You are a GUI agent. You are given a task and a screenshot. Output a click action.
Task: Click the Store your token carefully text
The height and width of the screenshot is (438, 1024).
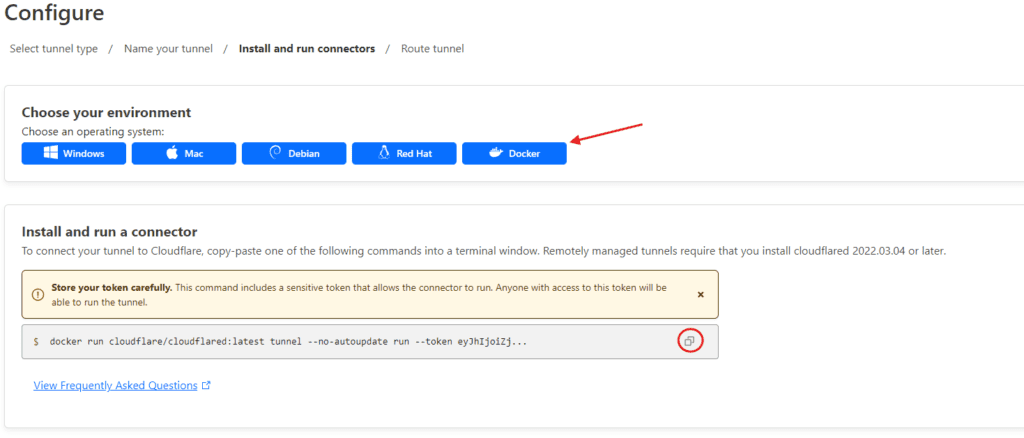[x=112, y=288]
